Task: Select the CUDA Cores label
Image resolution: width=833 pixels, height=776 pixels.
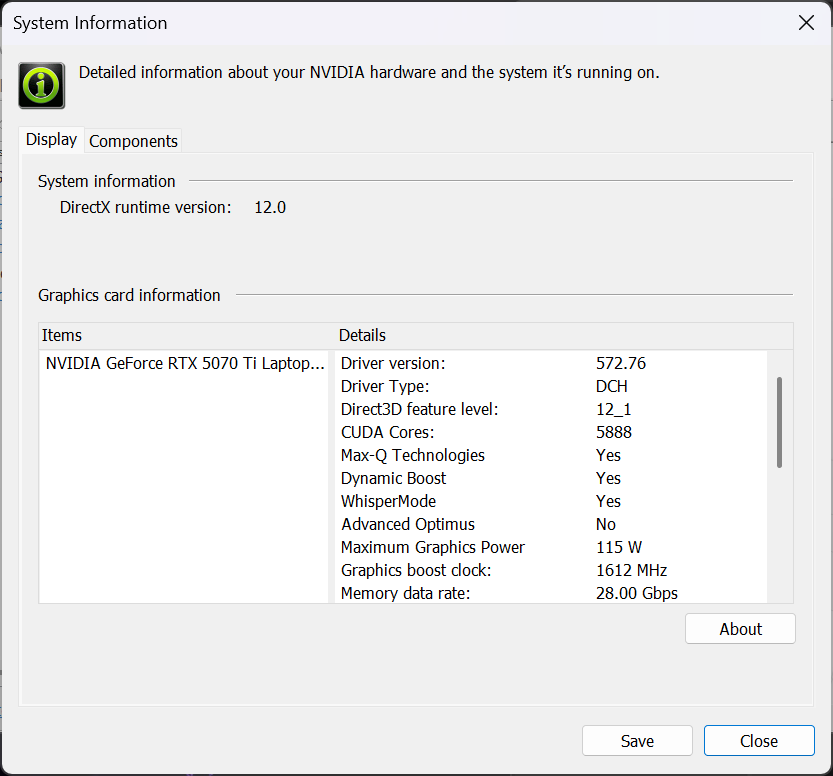Action: click(387, 432)
